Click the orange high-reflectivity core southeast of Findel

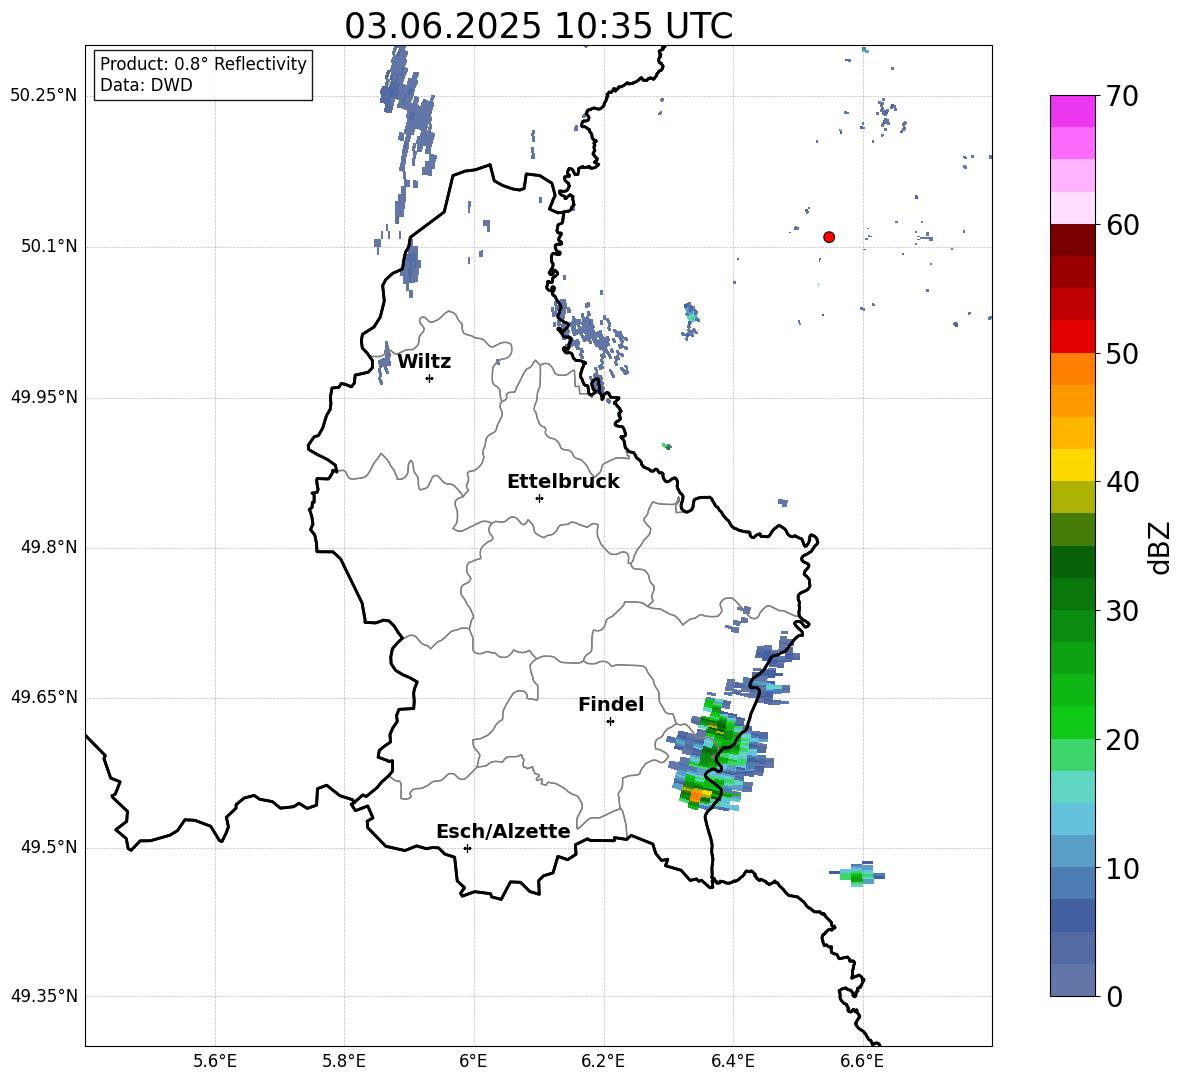click(695, 795)
